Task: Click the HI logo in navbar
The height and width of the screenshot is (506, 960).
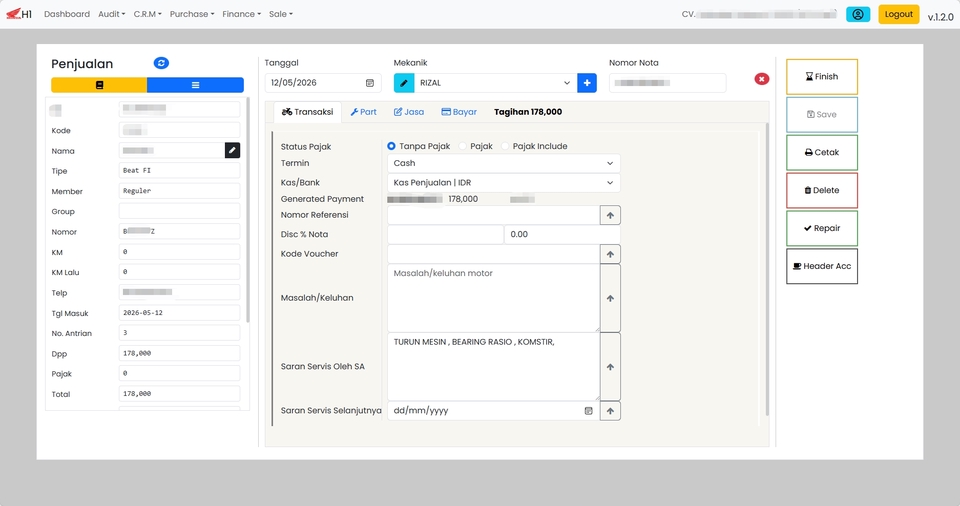Action: [x=19, y=13]
